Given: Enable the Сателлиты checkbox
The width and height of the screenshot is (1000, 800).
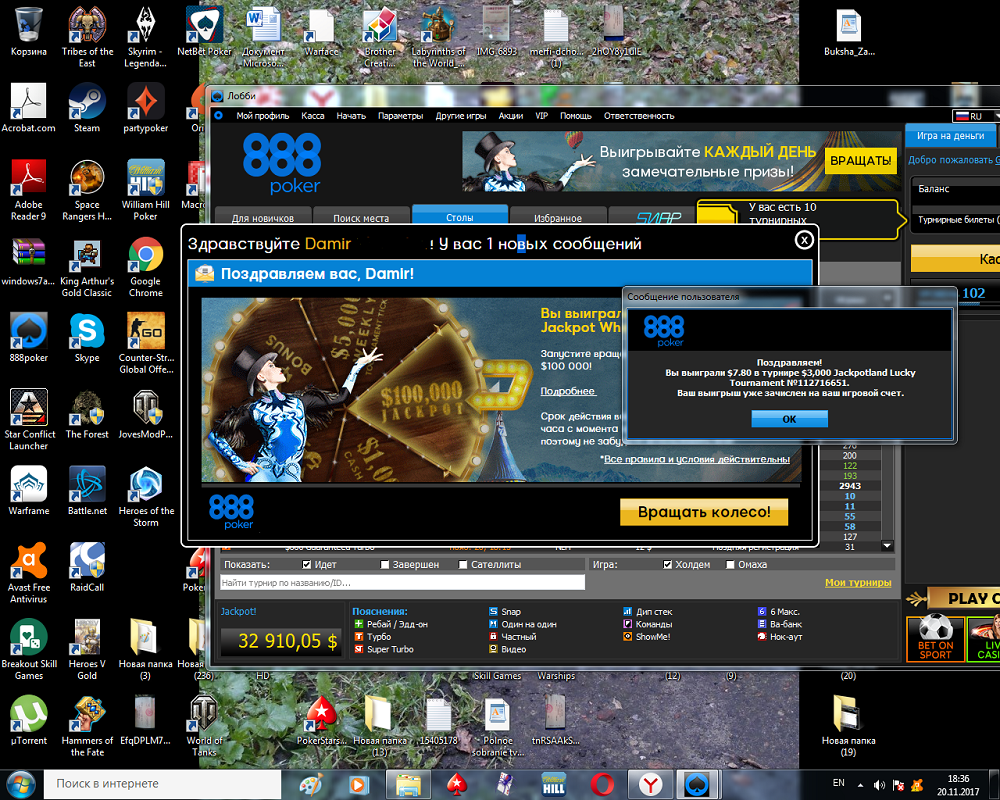Looking at the screenshot, I should pos(463,565).
